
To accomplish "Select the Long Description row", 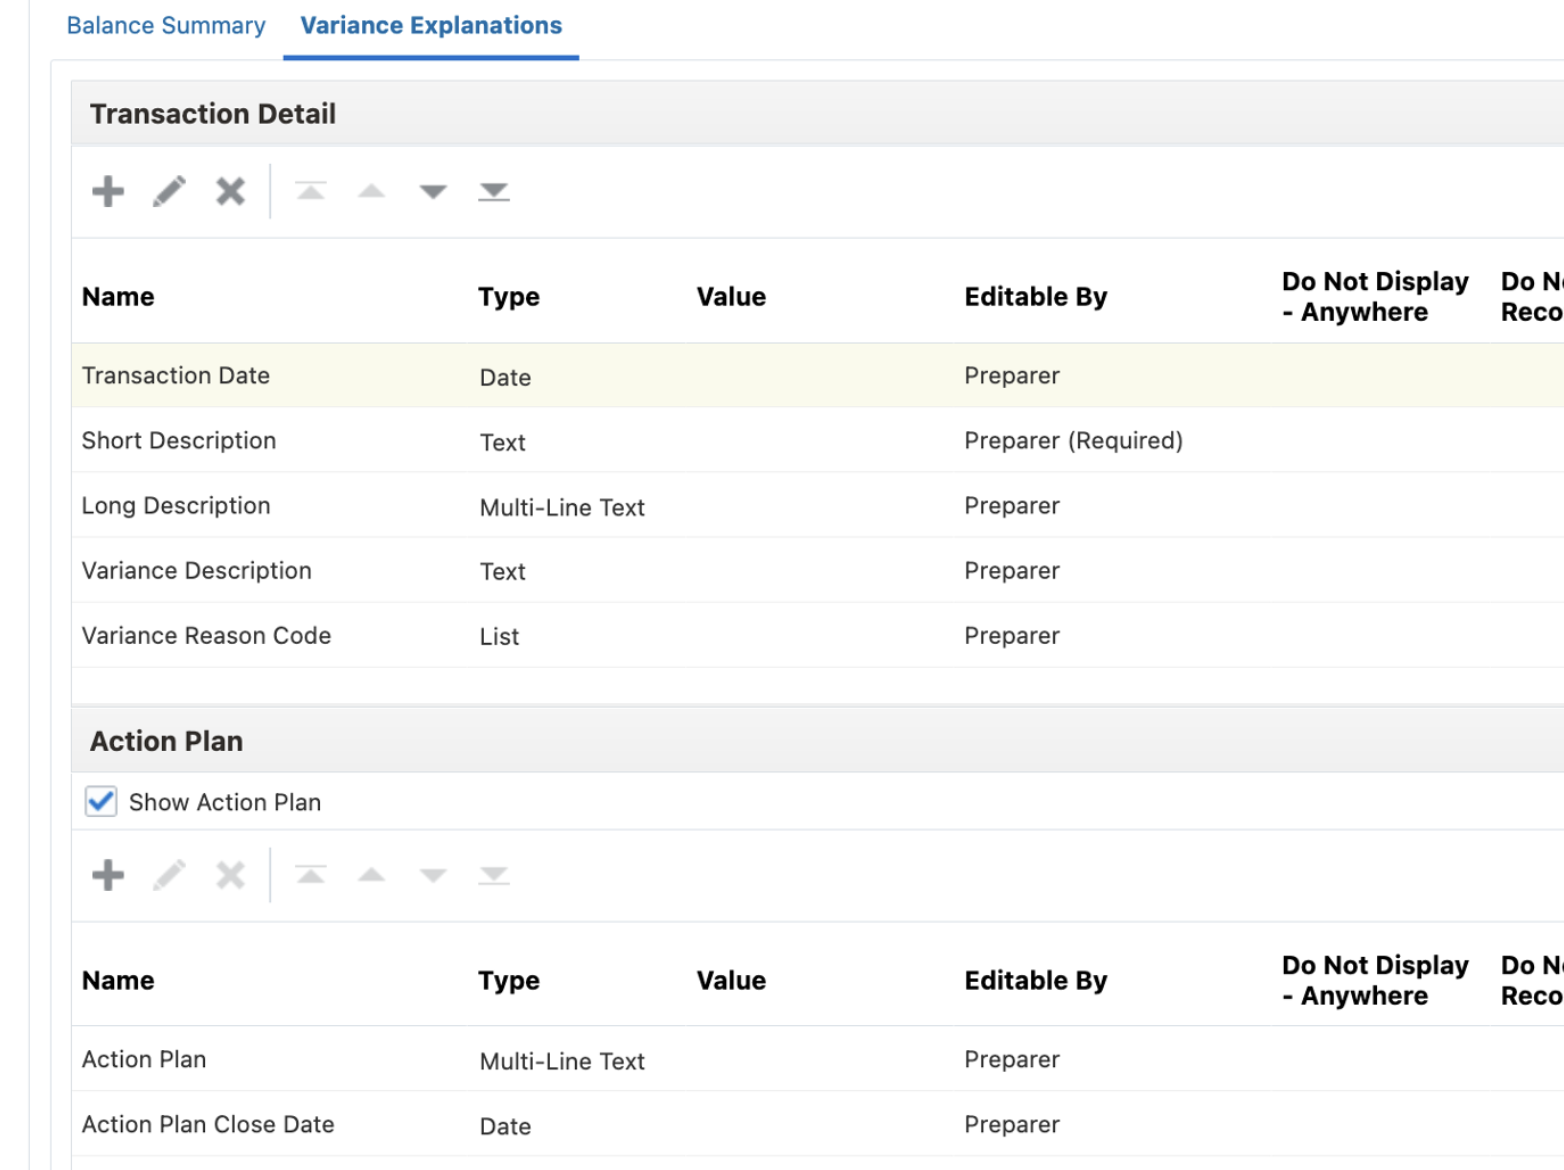I will (x=818, y=505).
